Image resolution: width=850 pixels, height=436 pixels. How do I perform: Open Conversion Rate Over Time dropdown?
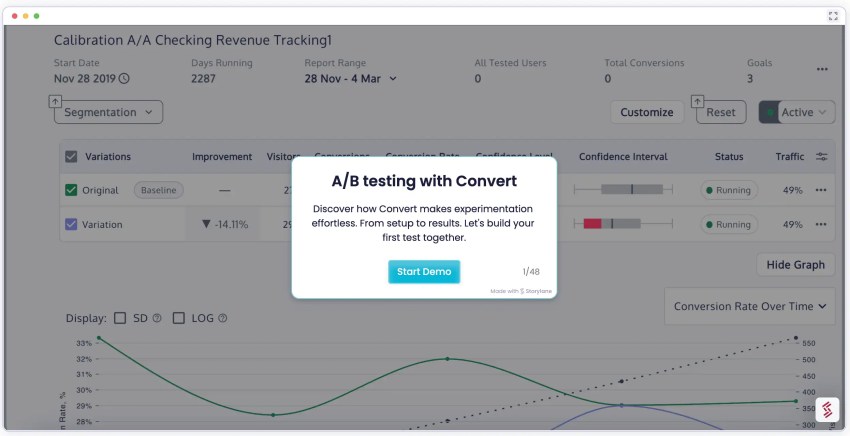coord(750,306)
